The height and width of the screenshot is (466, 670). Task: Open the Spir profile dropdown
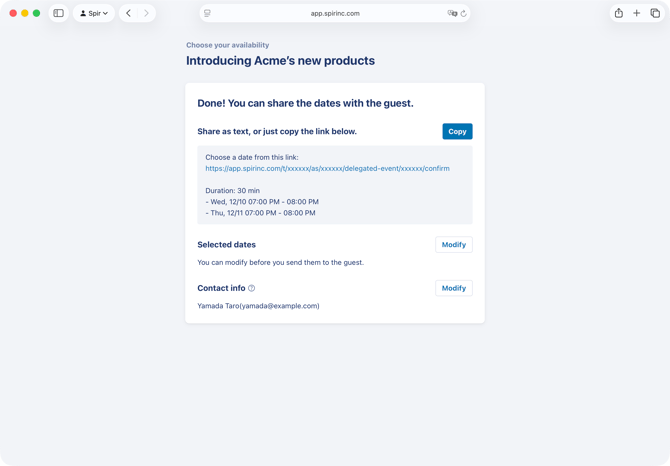point(94,13)
